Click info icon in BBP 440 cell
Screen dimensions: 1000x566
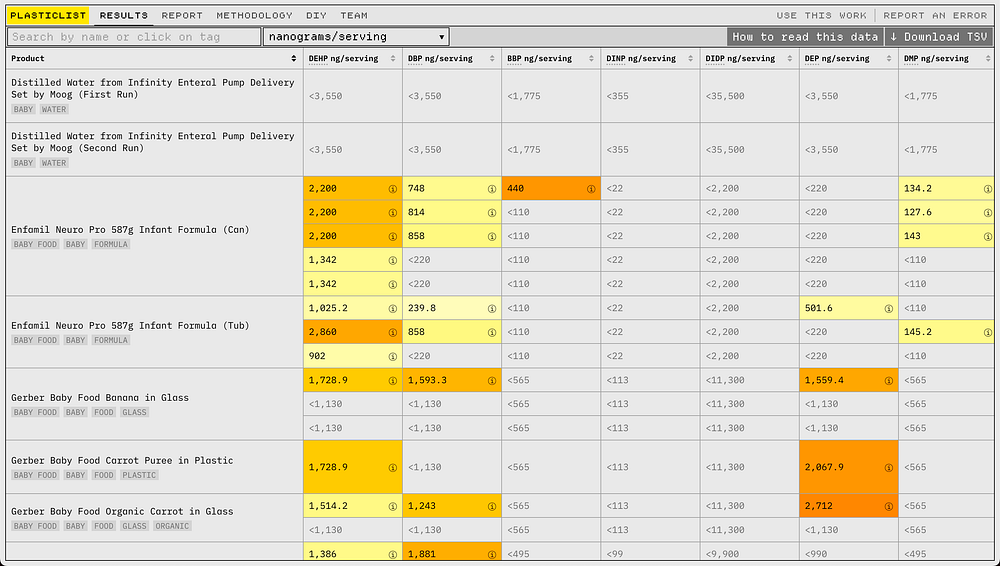[591, 189]
